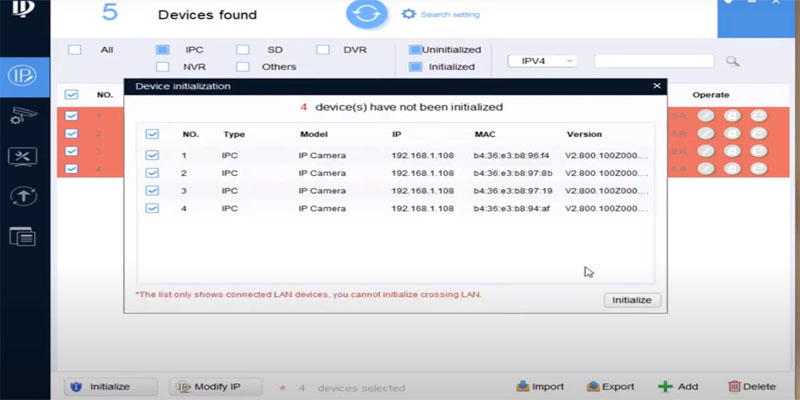800x400 pixels.
Task: Enable the DVR filter checkbox
Action: pyautogui.click(x=323, y=49)
